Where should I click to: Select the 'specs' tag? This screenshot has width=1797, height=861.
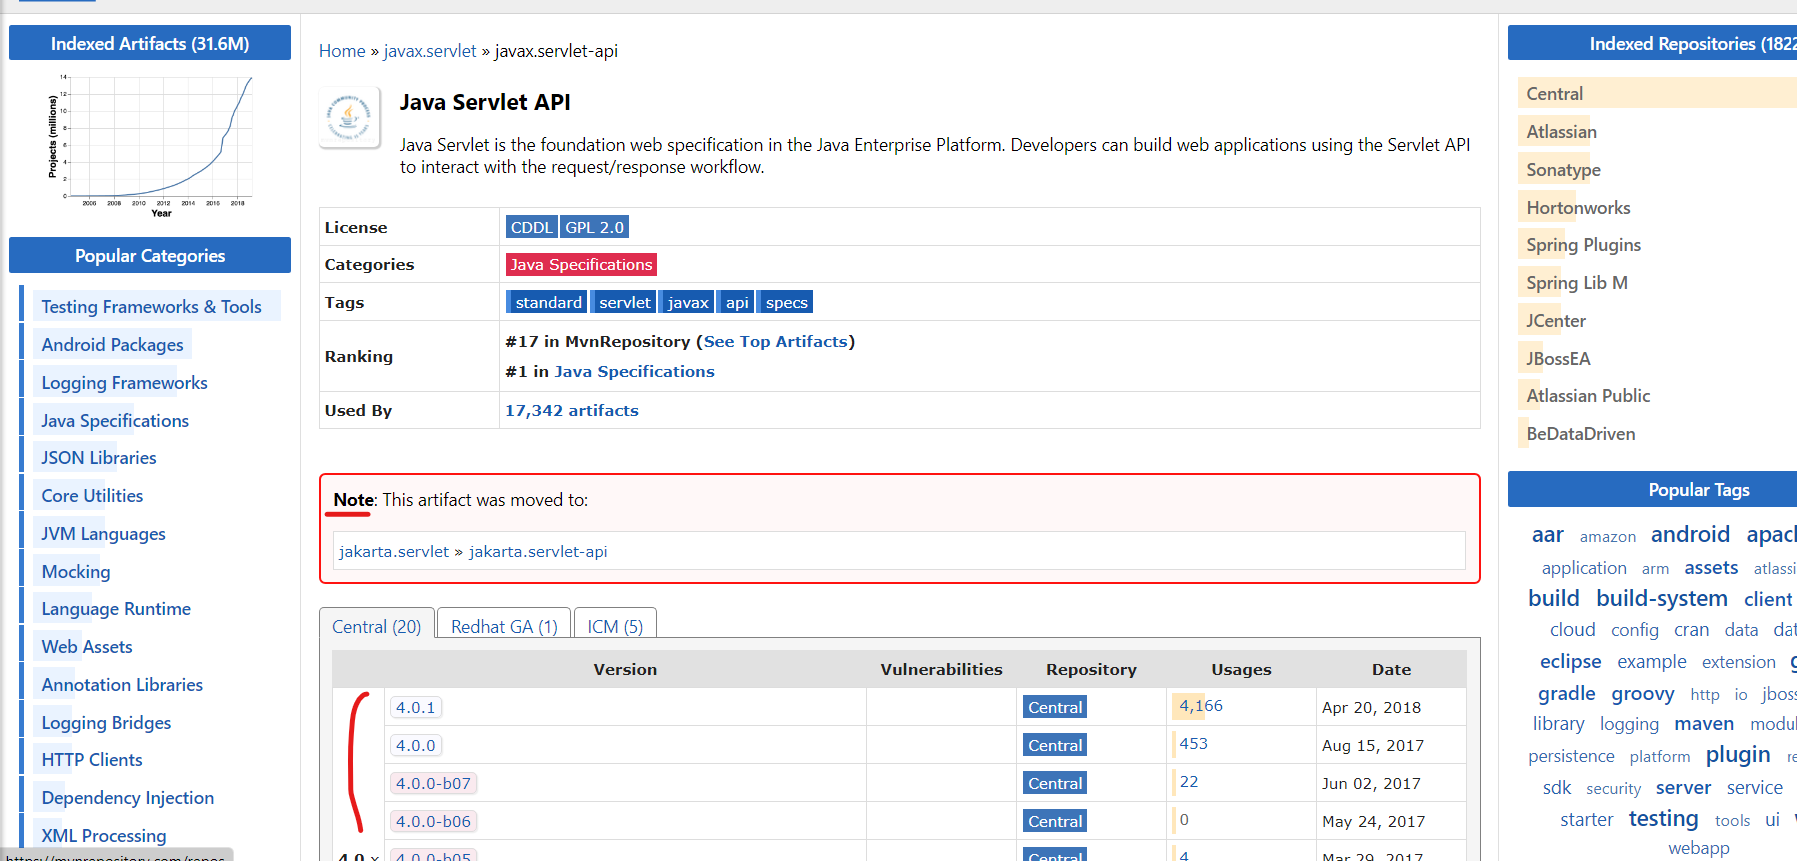786,302
